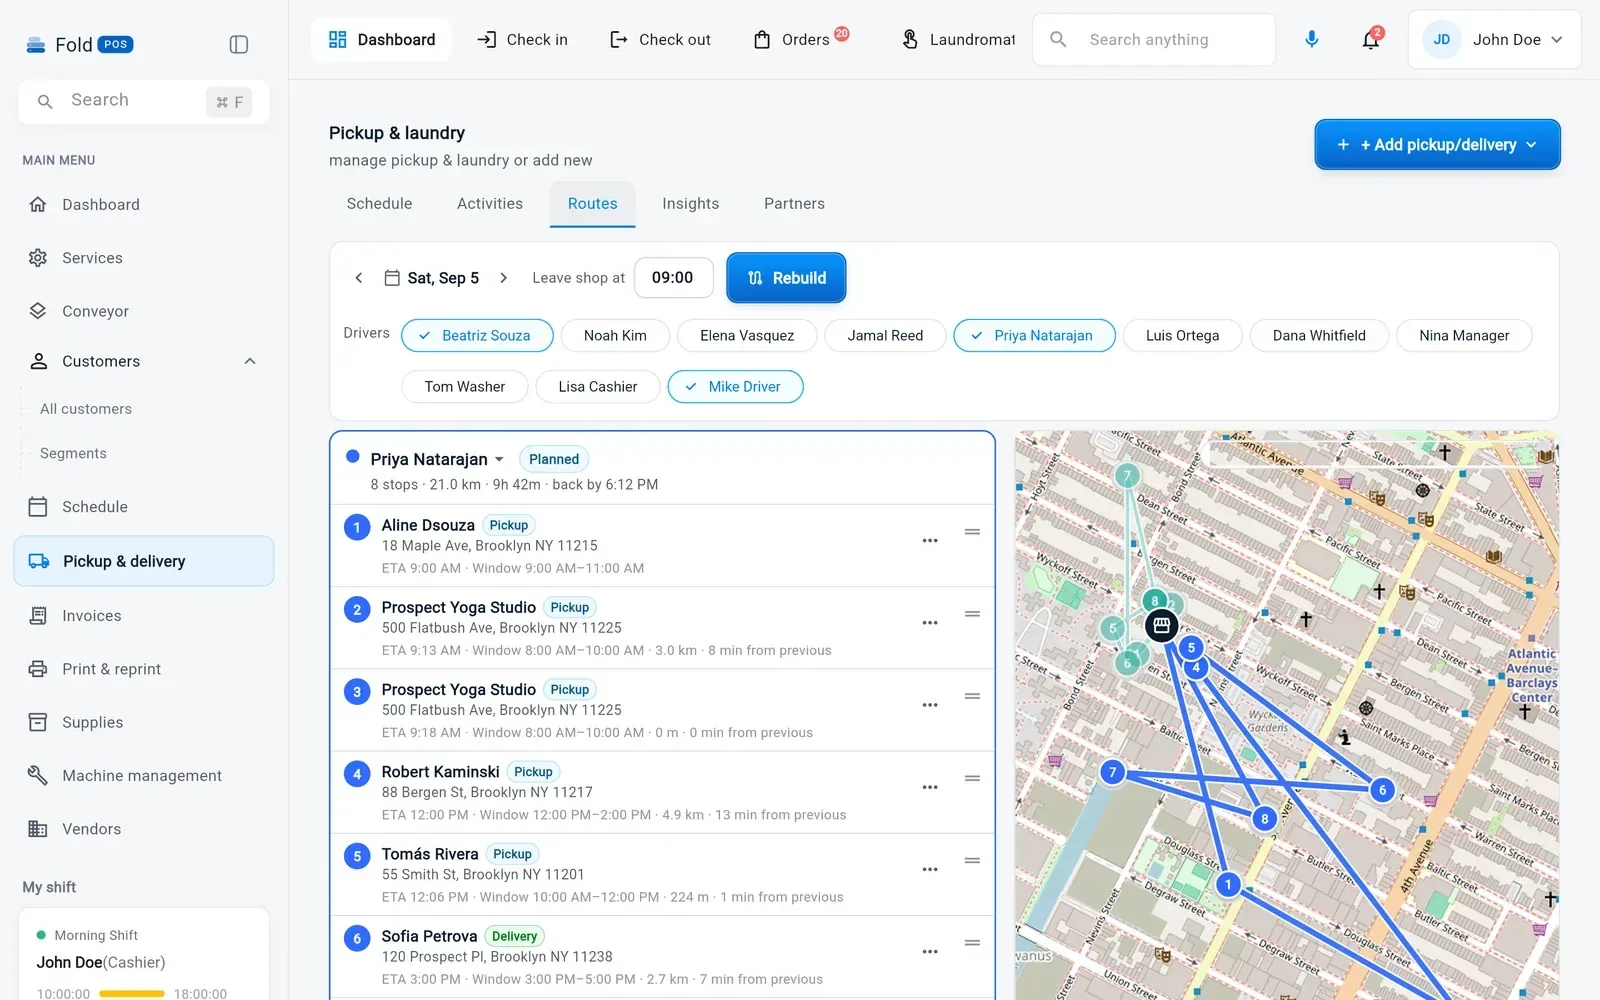The height and width of the screenshot is (1000, 1600).
Task: Open Invoices in the sidebar
Action: coord(144,616)
